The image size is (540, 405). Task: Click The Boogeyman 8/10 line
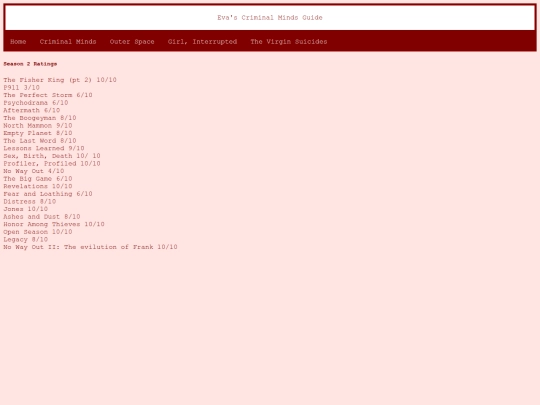pos(40,118)
